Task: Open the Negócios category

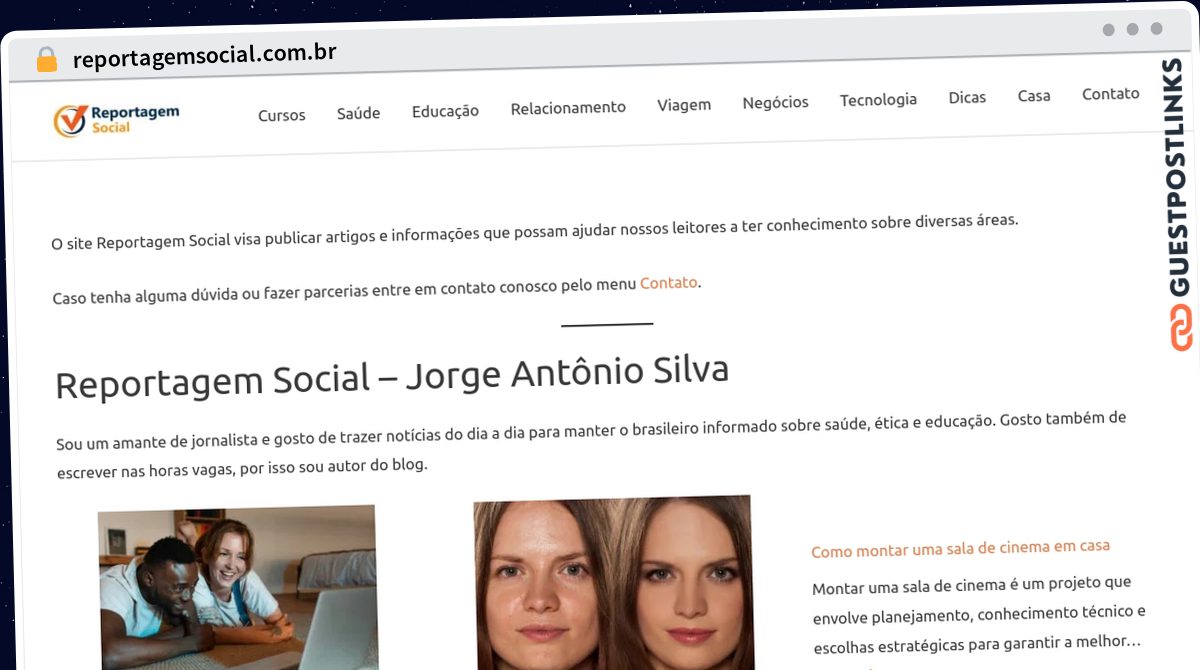Action: tap(775, 102)
